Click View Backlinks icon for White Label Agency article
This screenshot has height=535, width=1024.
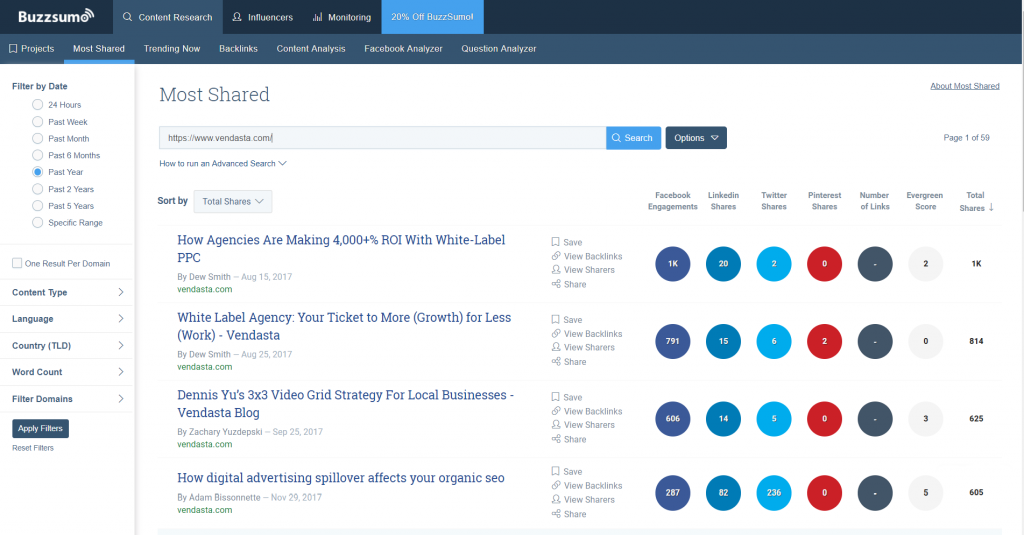tap(556, 334)
